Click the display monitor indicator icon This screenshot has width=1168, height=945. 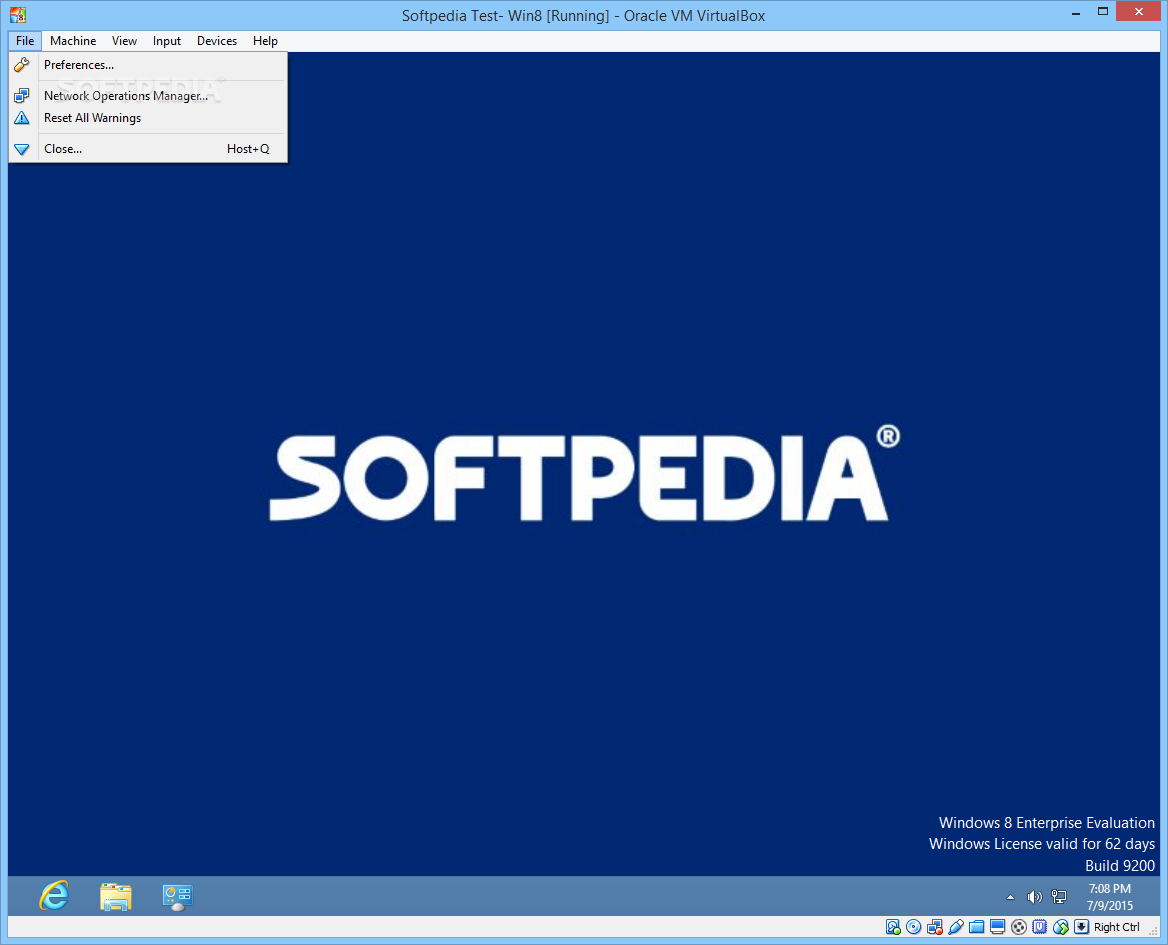(x=997, y=927)
